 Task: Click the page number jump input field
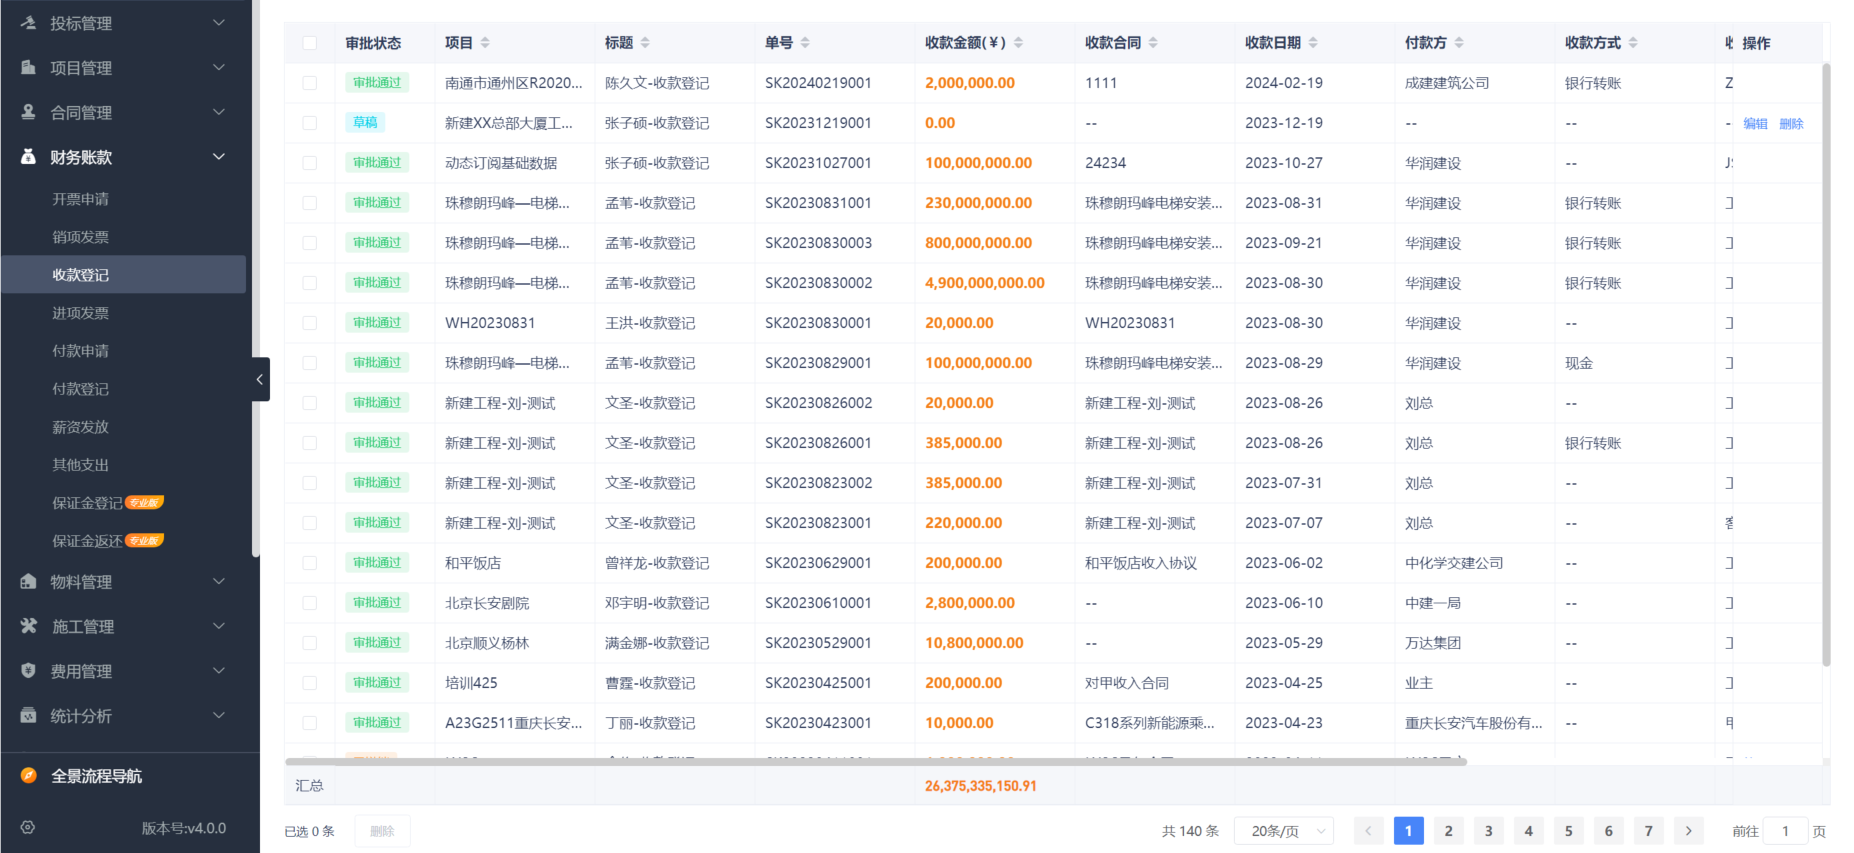pos(1785,831)
